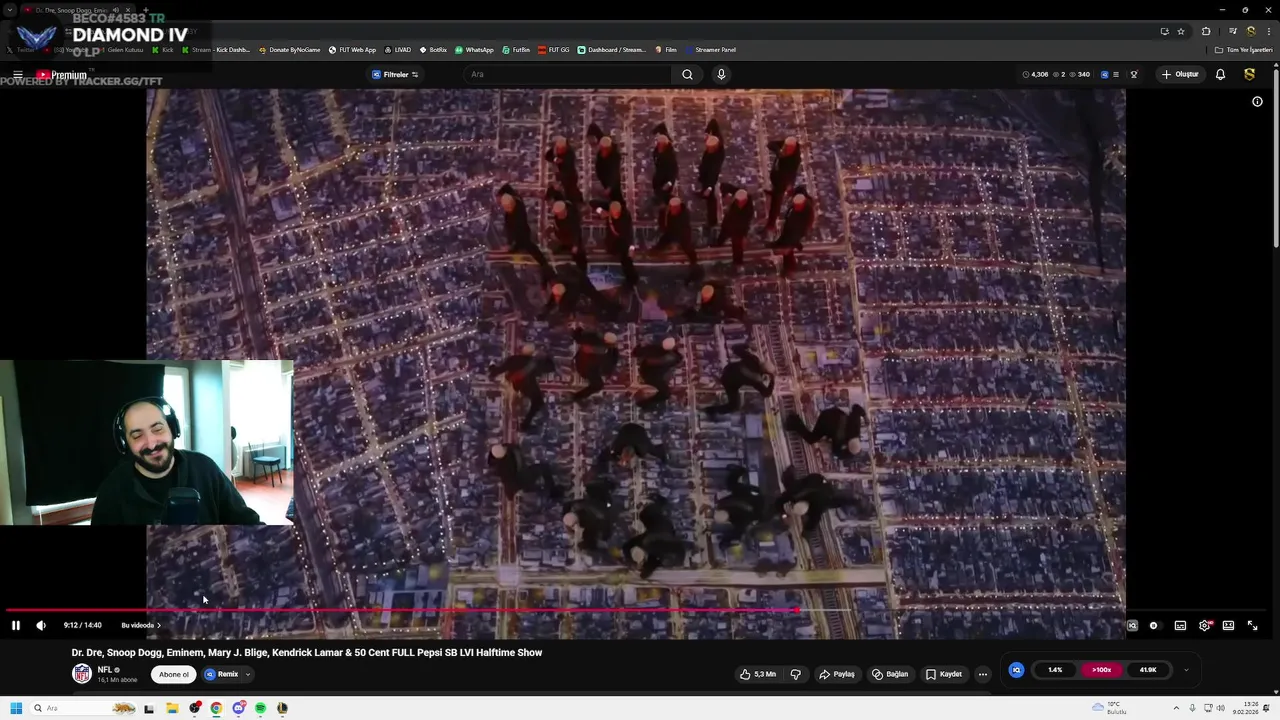Open more actions three-dot menu
Image resolution: width=1280 pixels, height=720 pixels.
pyautogui.click(x=982, y=674)
